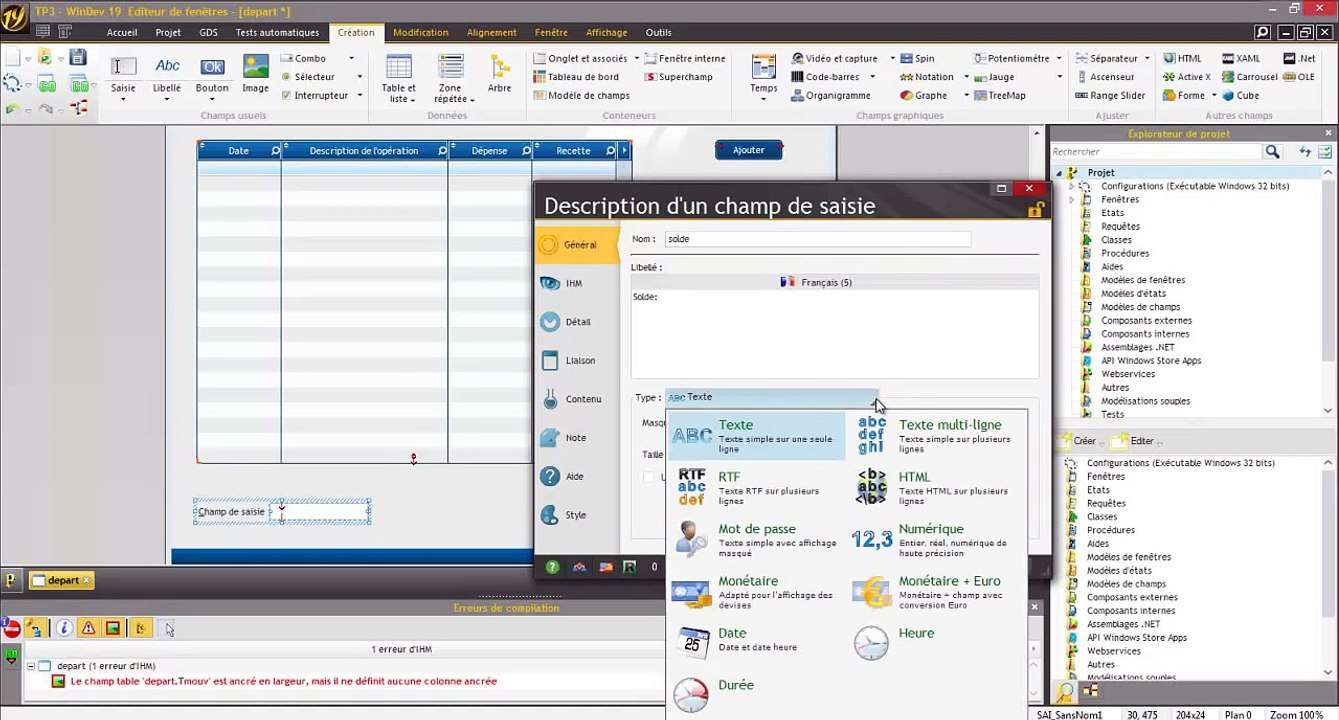Select the depart document tab

[x=62, y=580]
